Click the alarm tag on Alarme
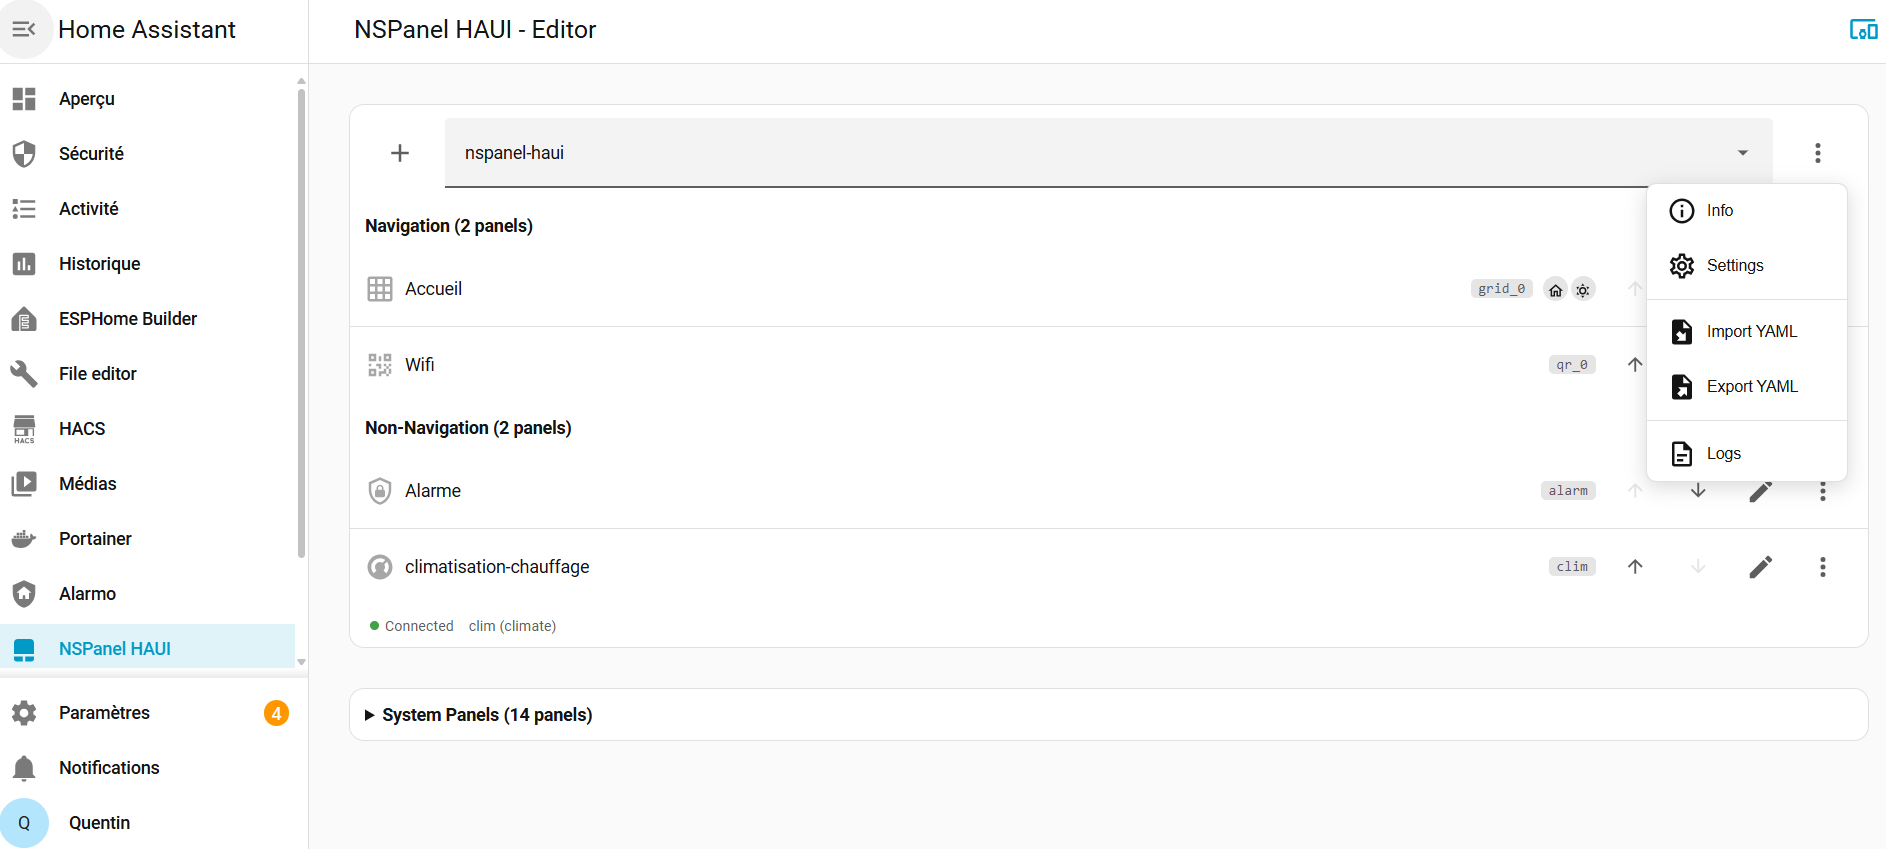The image size is (1886, 849). pyautogui.click(x=1568, y=491)
